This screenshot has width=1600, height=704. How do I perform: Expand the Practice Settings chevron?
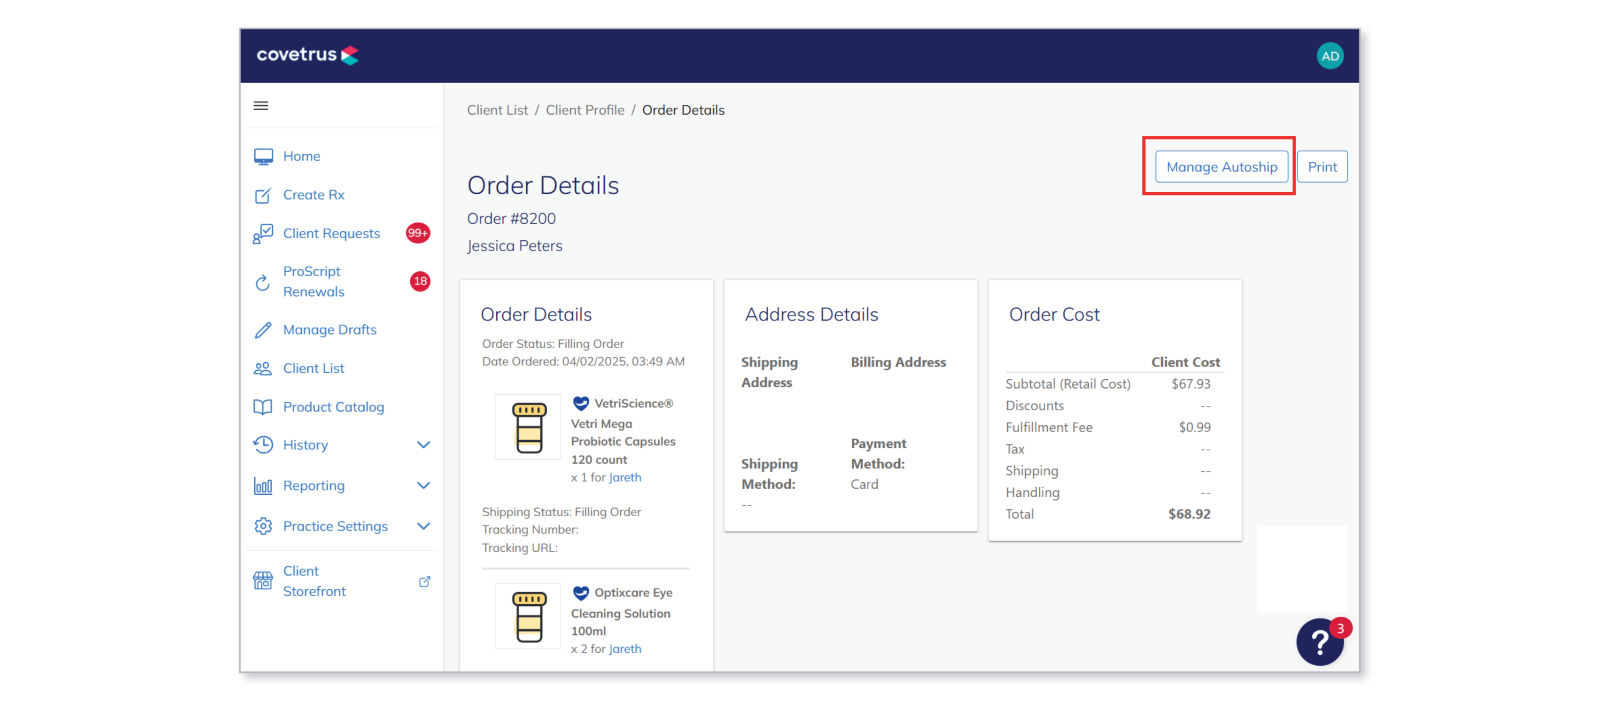[423, 526]
